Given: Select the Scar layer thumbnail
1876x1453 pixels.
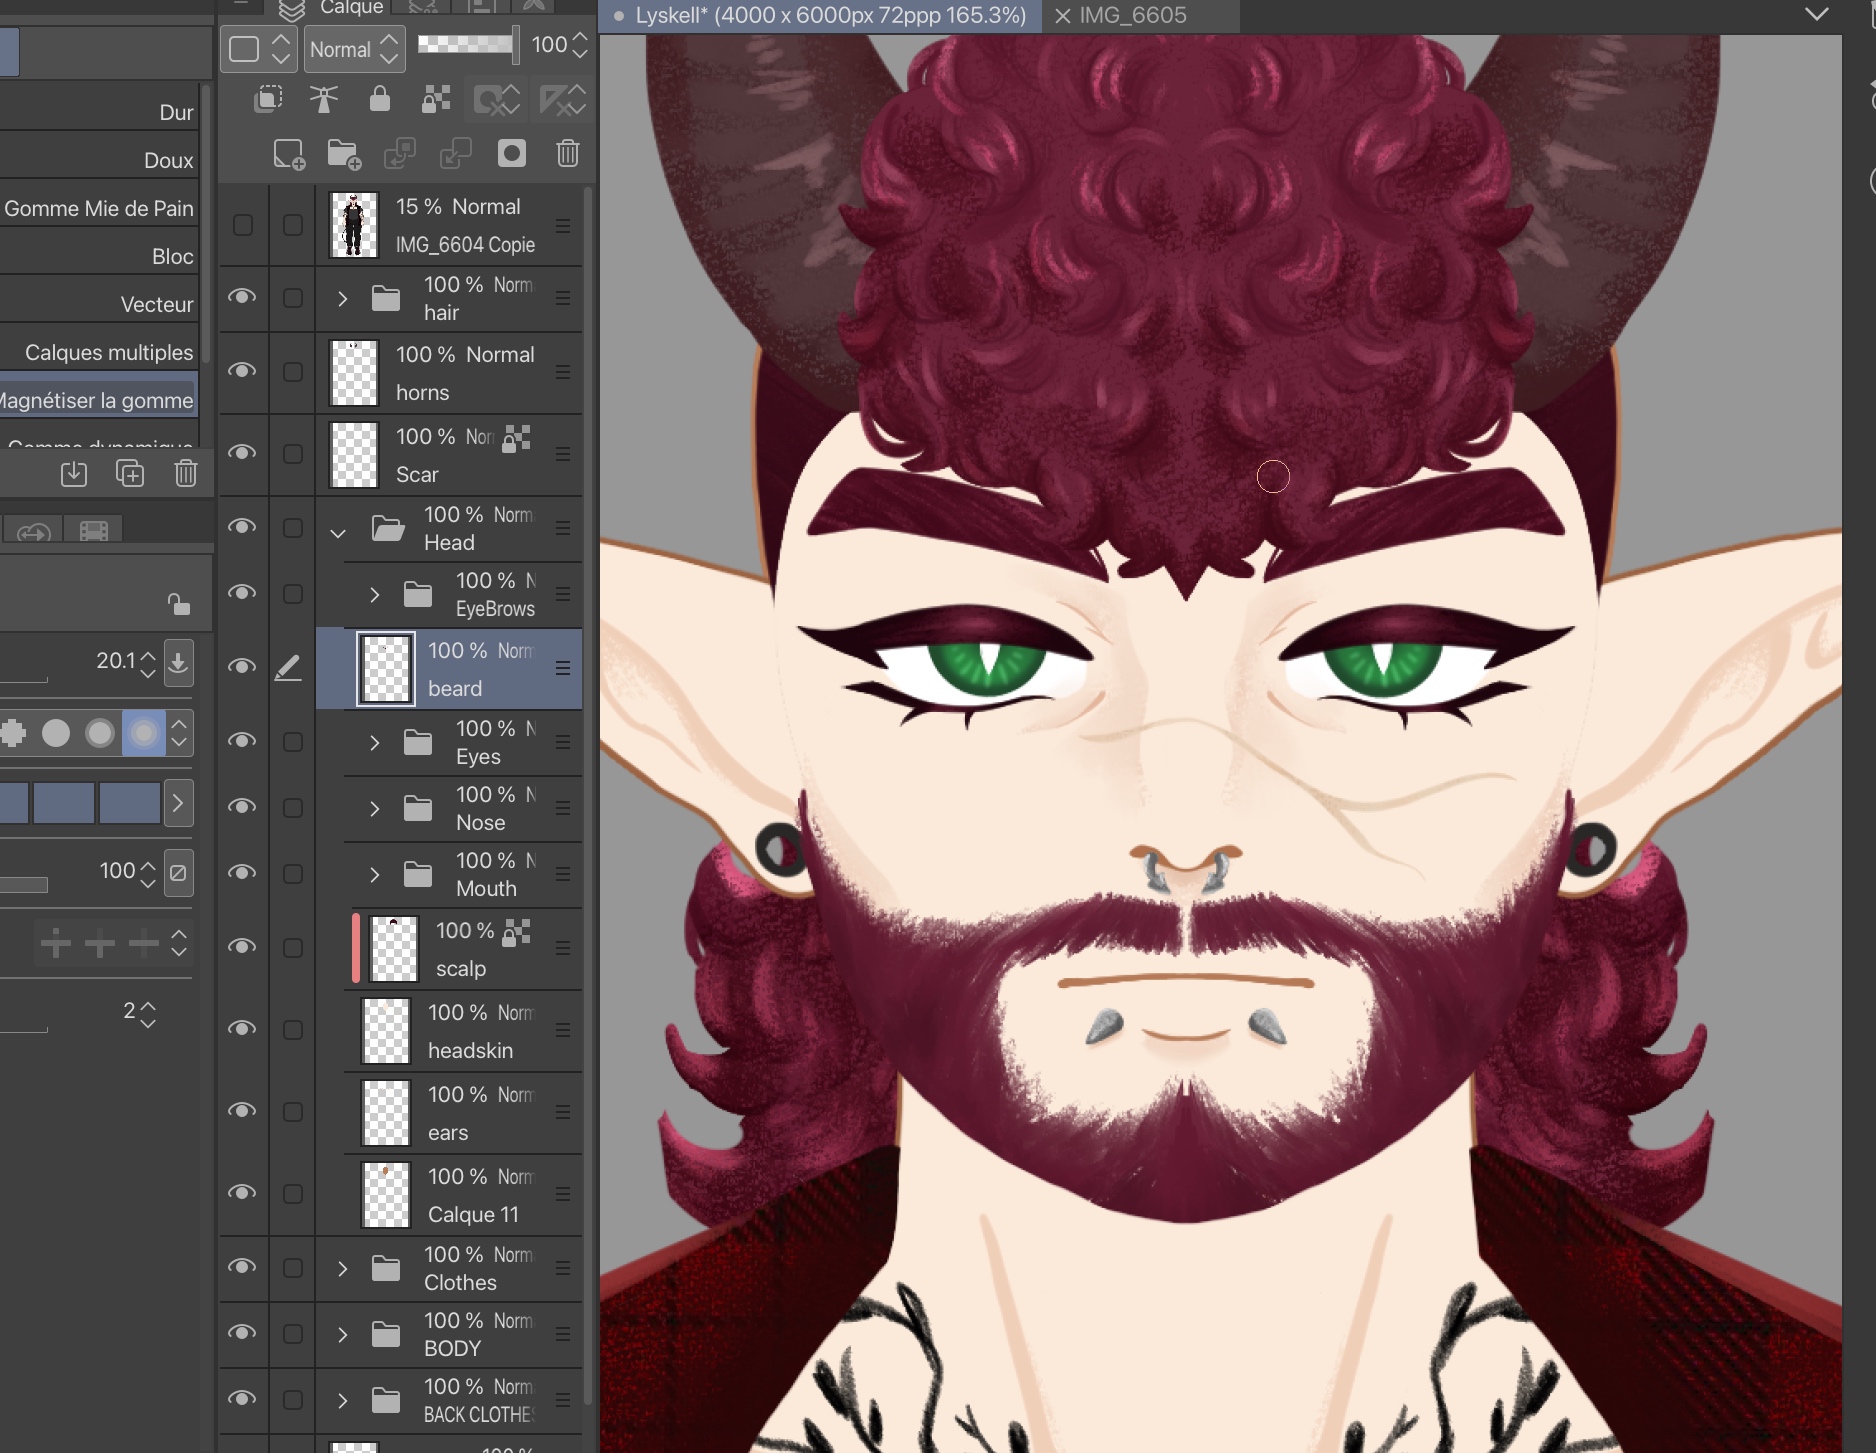Looking at the screenshot, I should click(x=354, y=454).
